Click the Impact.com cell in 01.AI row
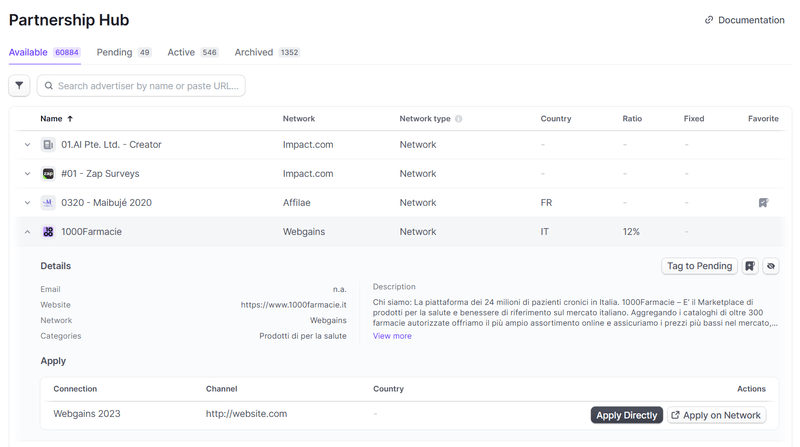Image resolution: width=800 pixels, height=447 pixels. coord(308,145)
